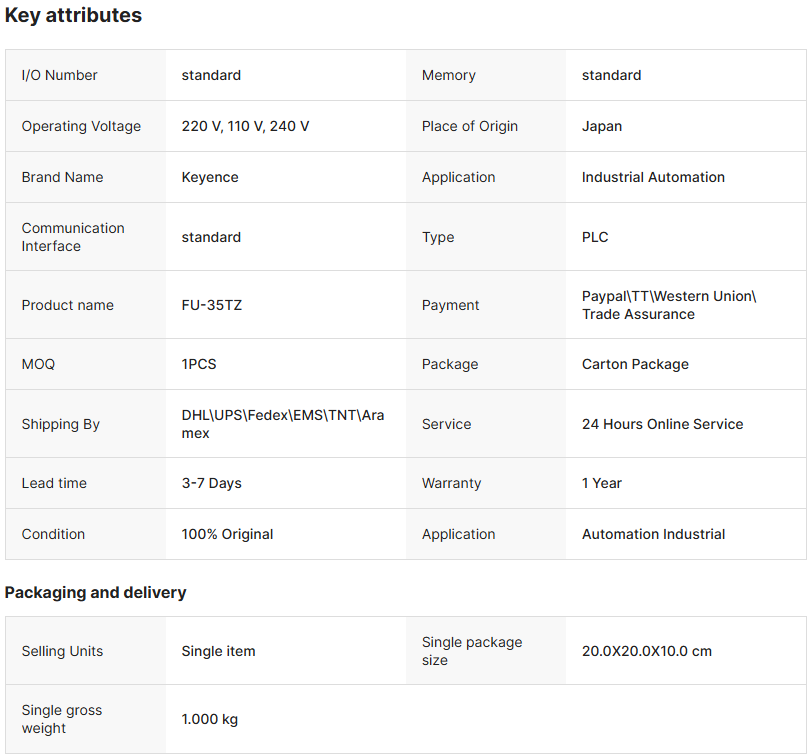Click the Single item selling units value
Image resolution: width=808 pixels, height=755 pixels.
(x=218, y=651)
